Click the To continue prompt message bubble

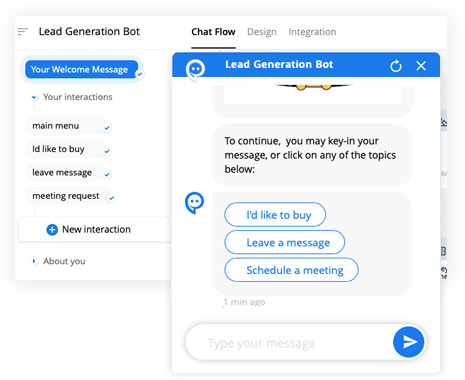tap(312, 155)
